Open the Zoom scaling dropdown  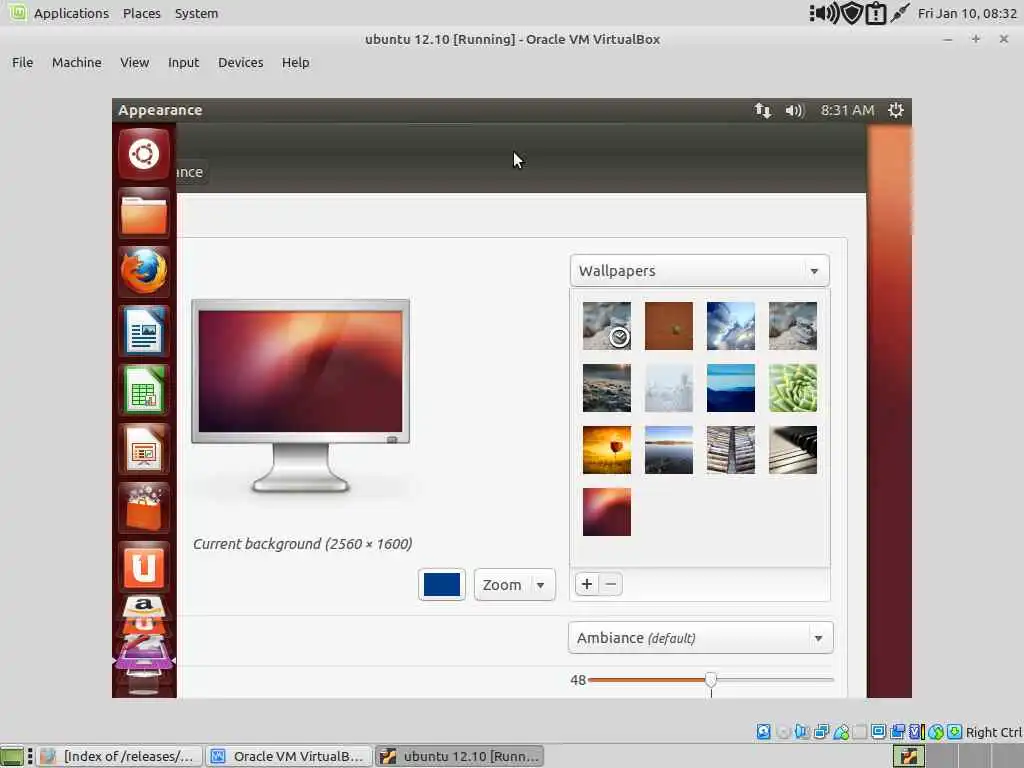[x=514, y=584]
